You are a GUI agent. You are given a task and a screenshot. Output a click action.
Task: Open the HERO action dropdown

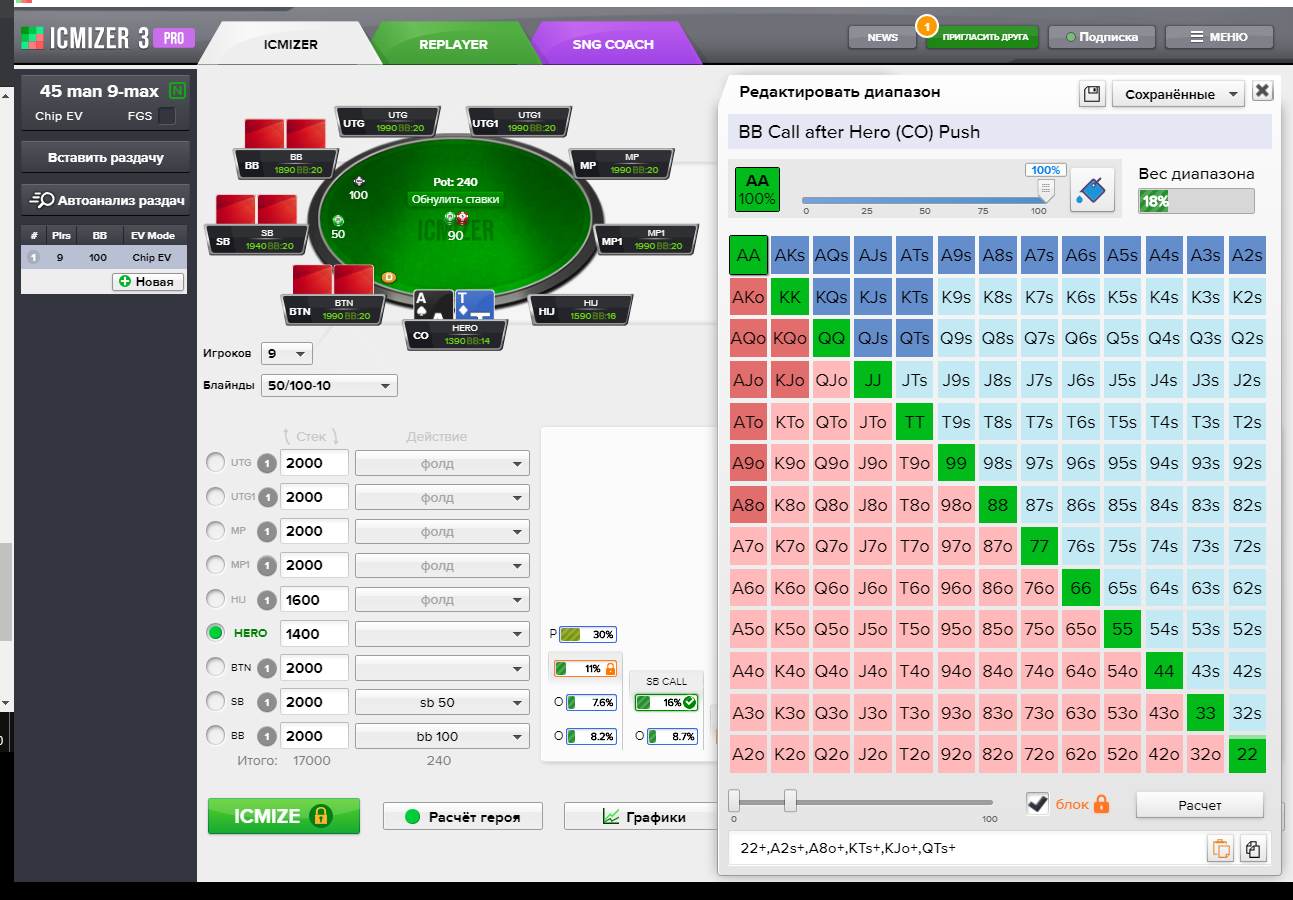442,633
